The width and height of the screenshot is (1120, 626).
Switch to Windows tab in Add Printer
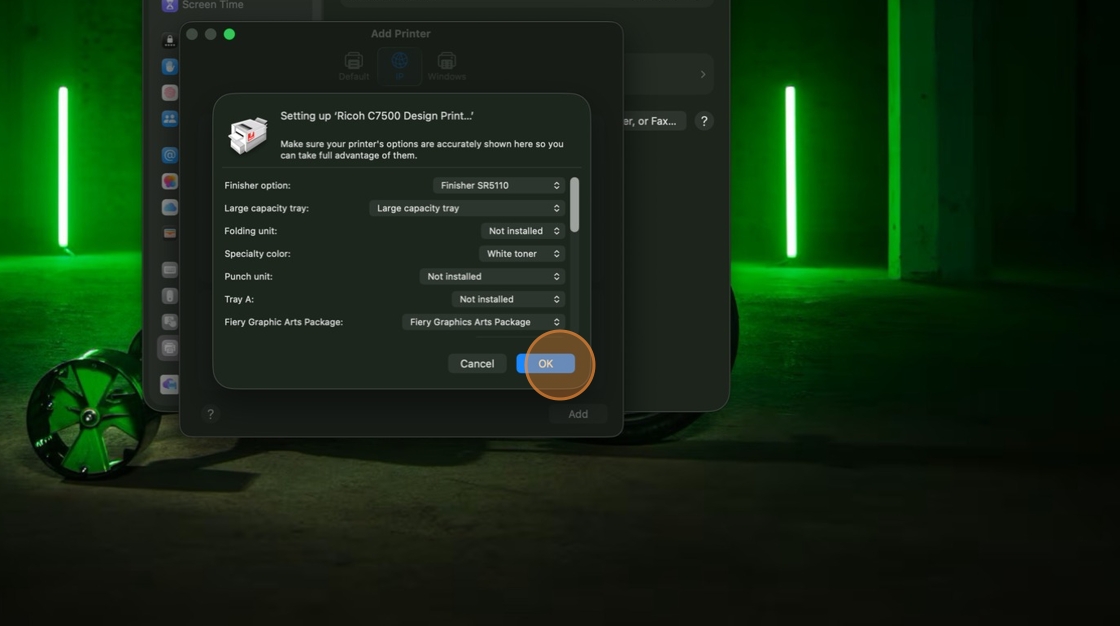point(446,66)
